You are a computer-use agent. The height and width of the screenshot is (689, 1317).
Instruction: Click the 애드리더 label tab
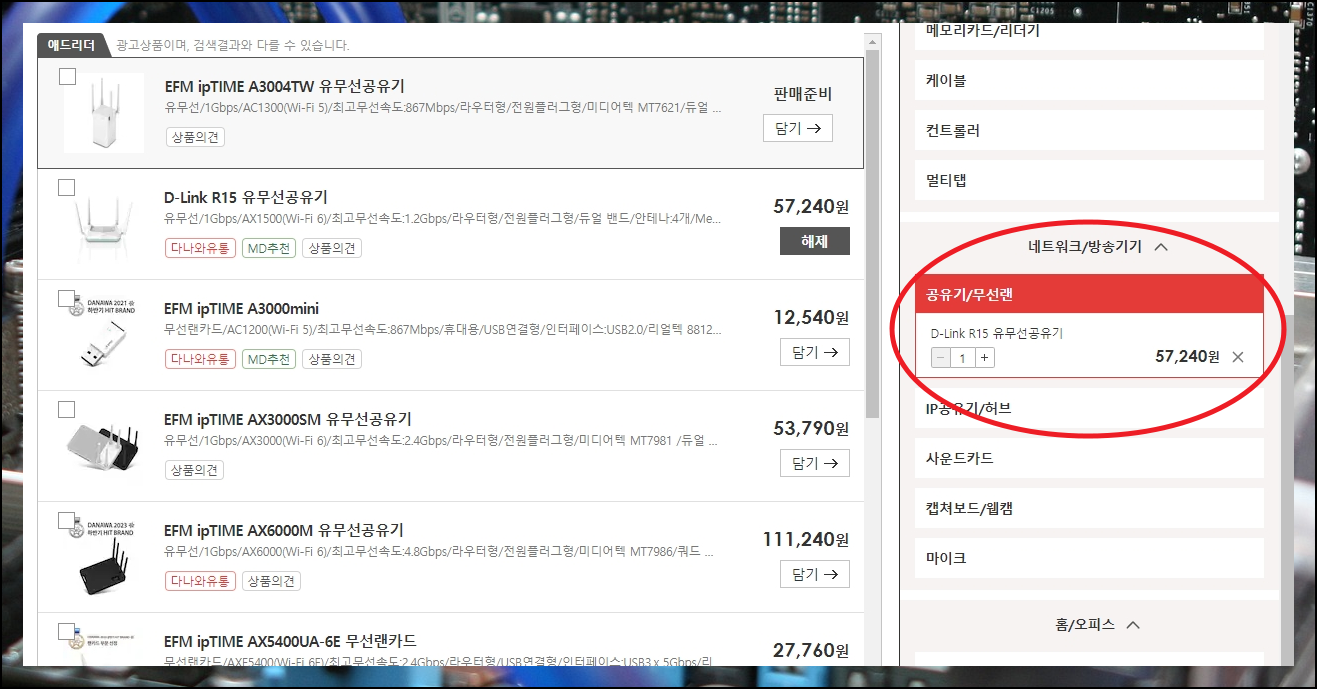(x=71, y=45)
